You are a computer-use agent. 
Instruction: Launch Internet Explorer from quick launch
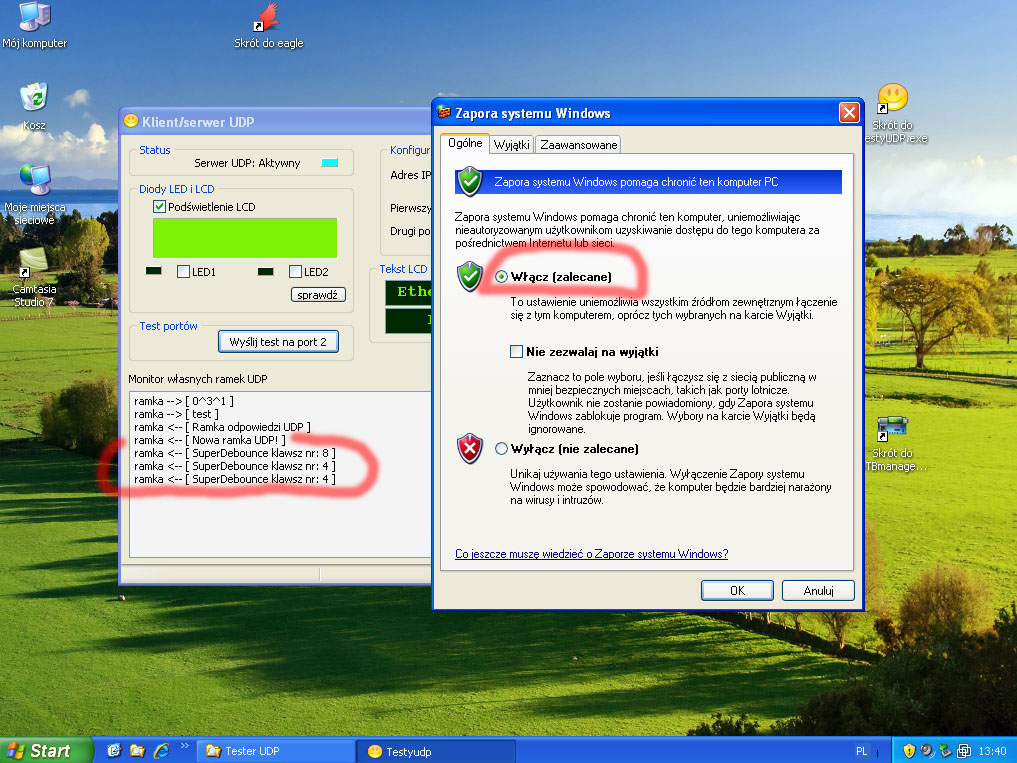161,751
